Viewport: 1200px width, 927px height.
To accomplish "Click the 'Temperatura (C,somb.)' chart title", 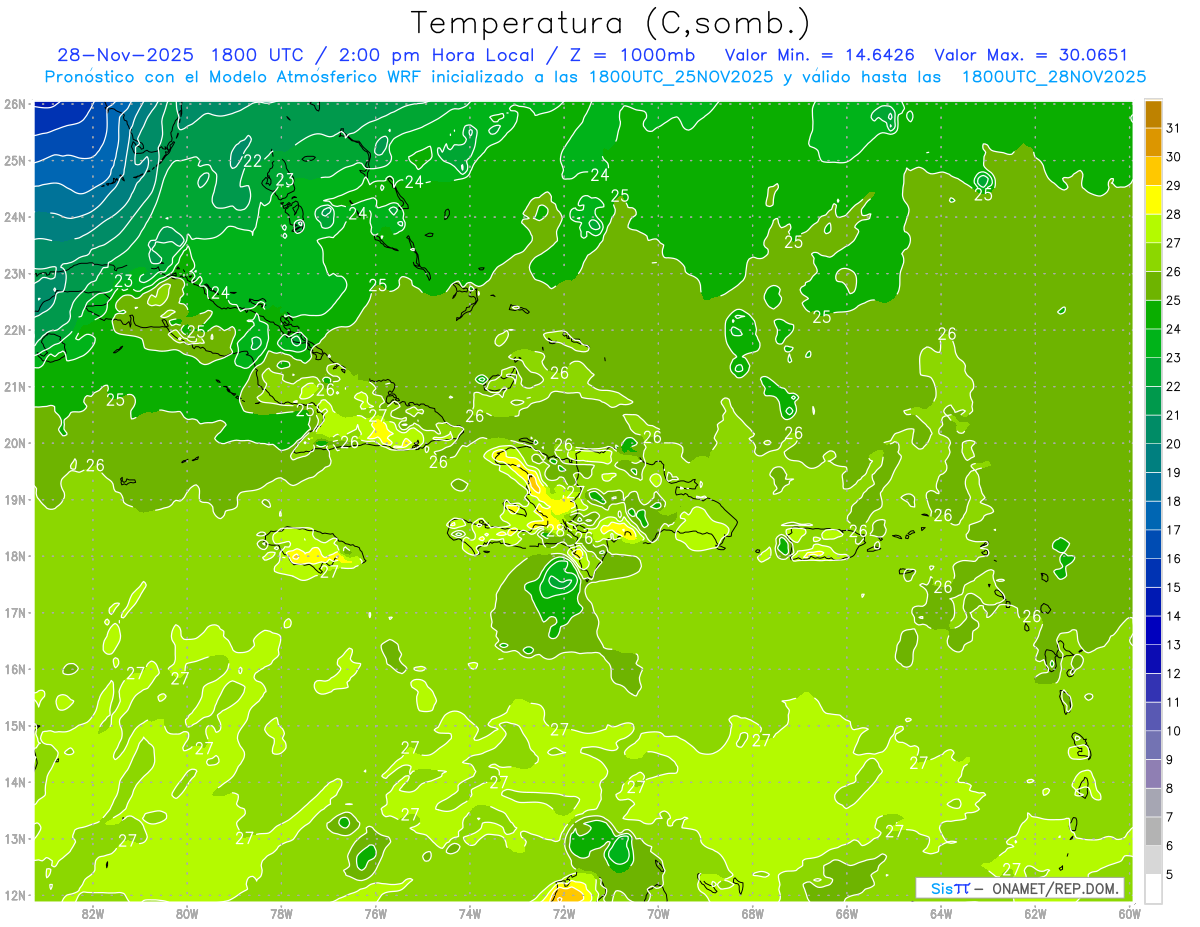I will pyautogui.click(x=610, y=23).
